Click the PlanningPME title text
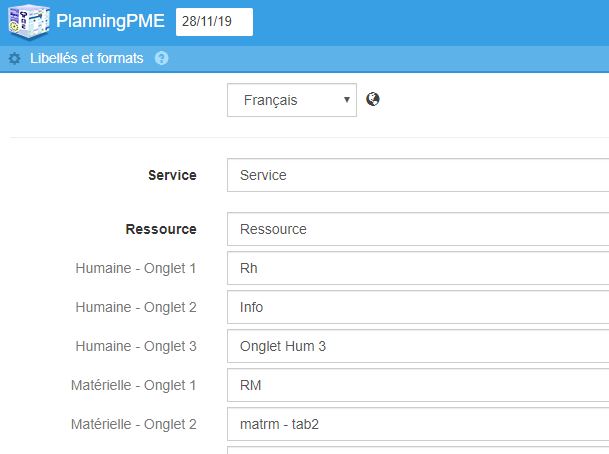This screenshot has height=454, width=609. click(110, 21)
